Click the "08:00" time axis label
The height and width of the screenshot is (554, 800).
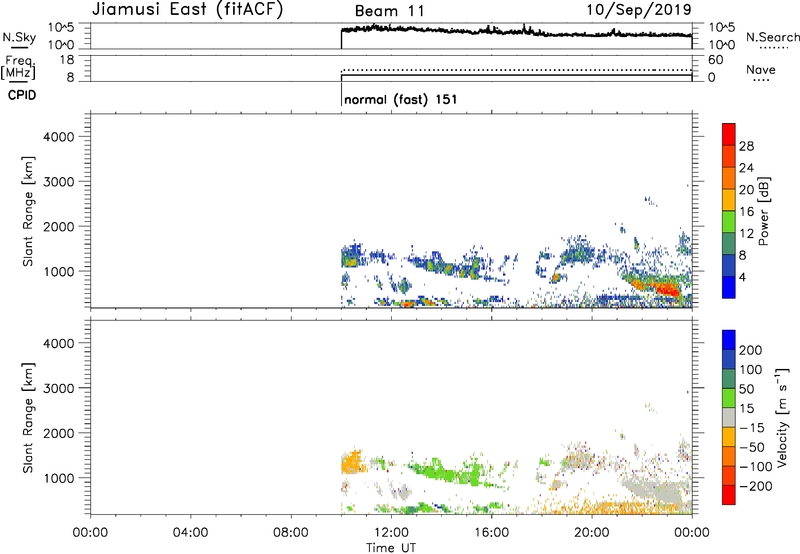[x=291, y=533]
